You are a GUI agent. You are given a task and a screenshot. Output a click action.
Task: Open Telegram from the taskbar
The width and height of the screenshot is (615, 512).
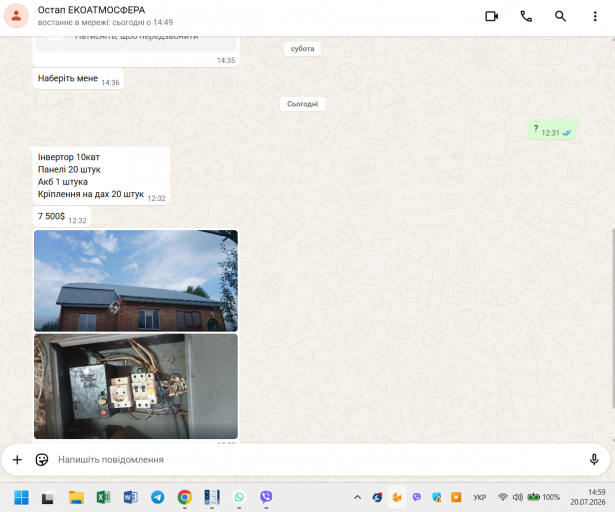coord(158,497)
